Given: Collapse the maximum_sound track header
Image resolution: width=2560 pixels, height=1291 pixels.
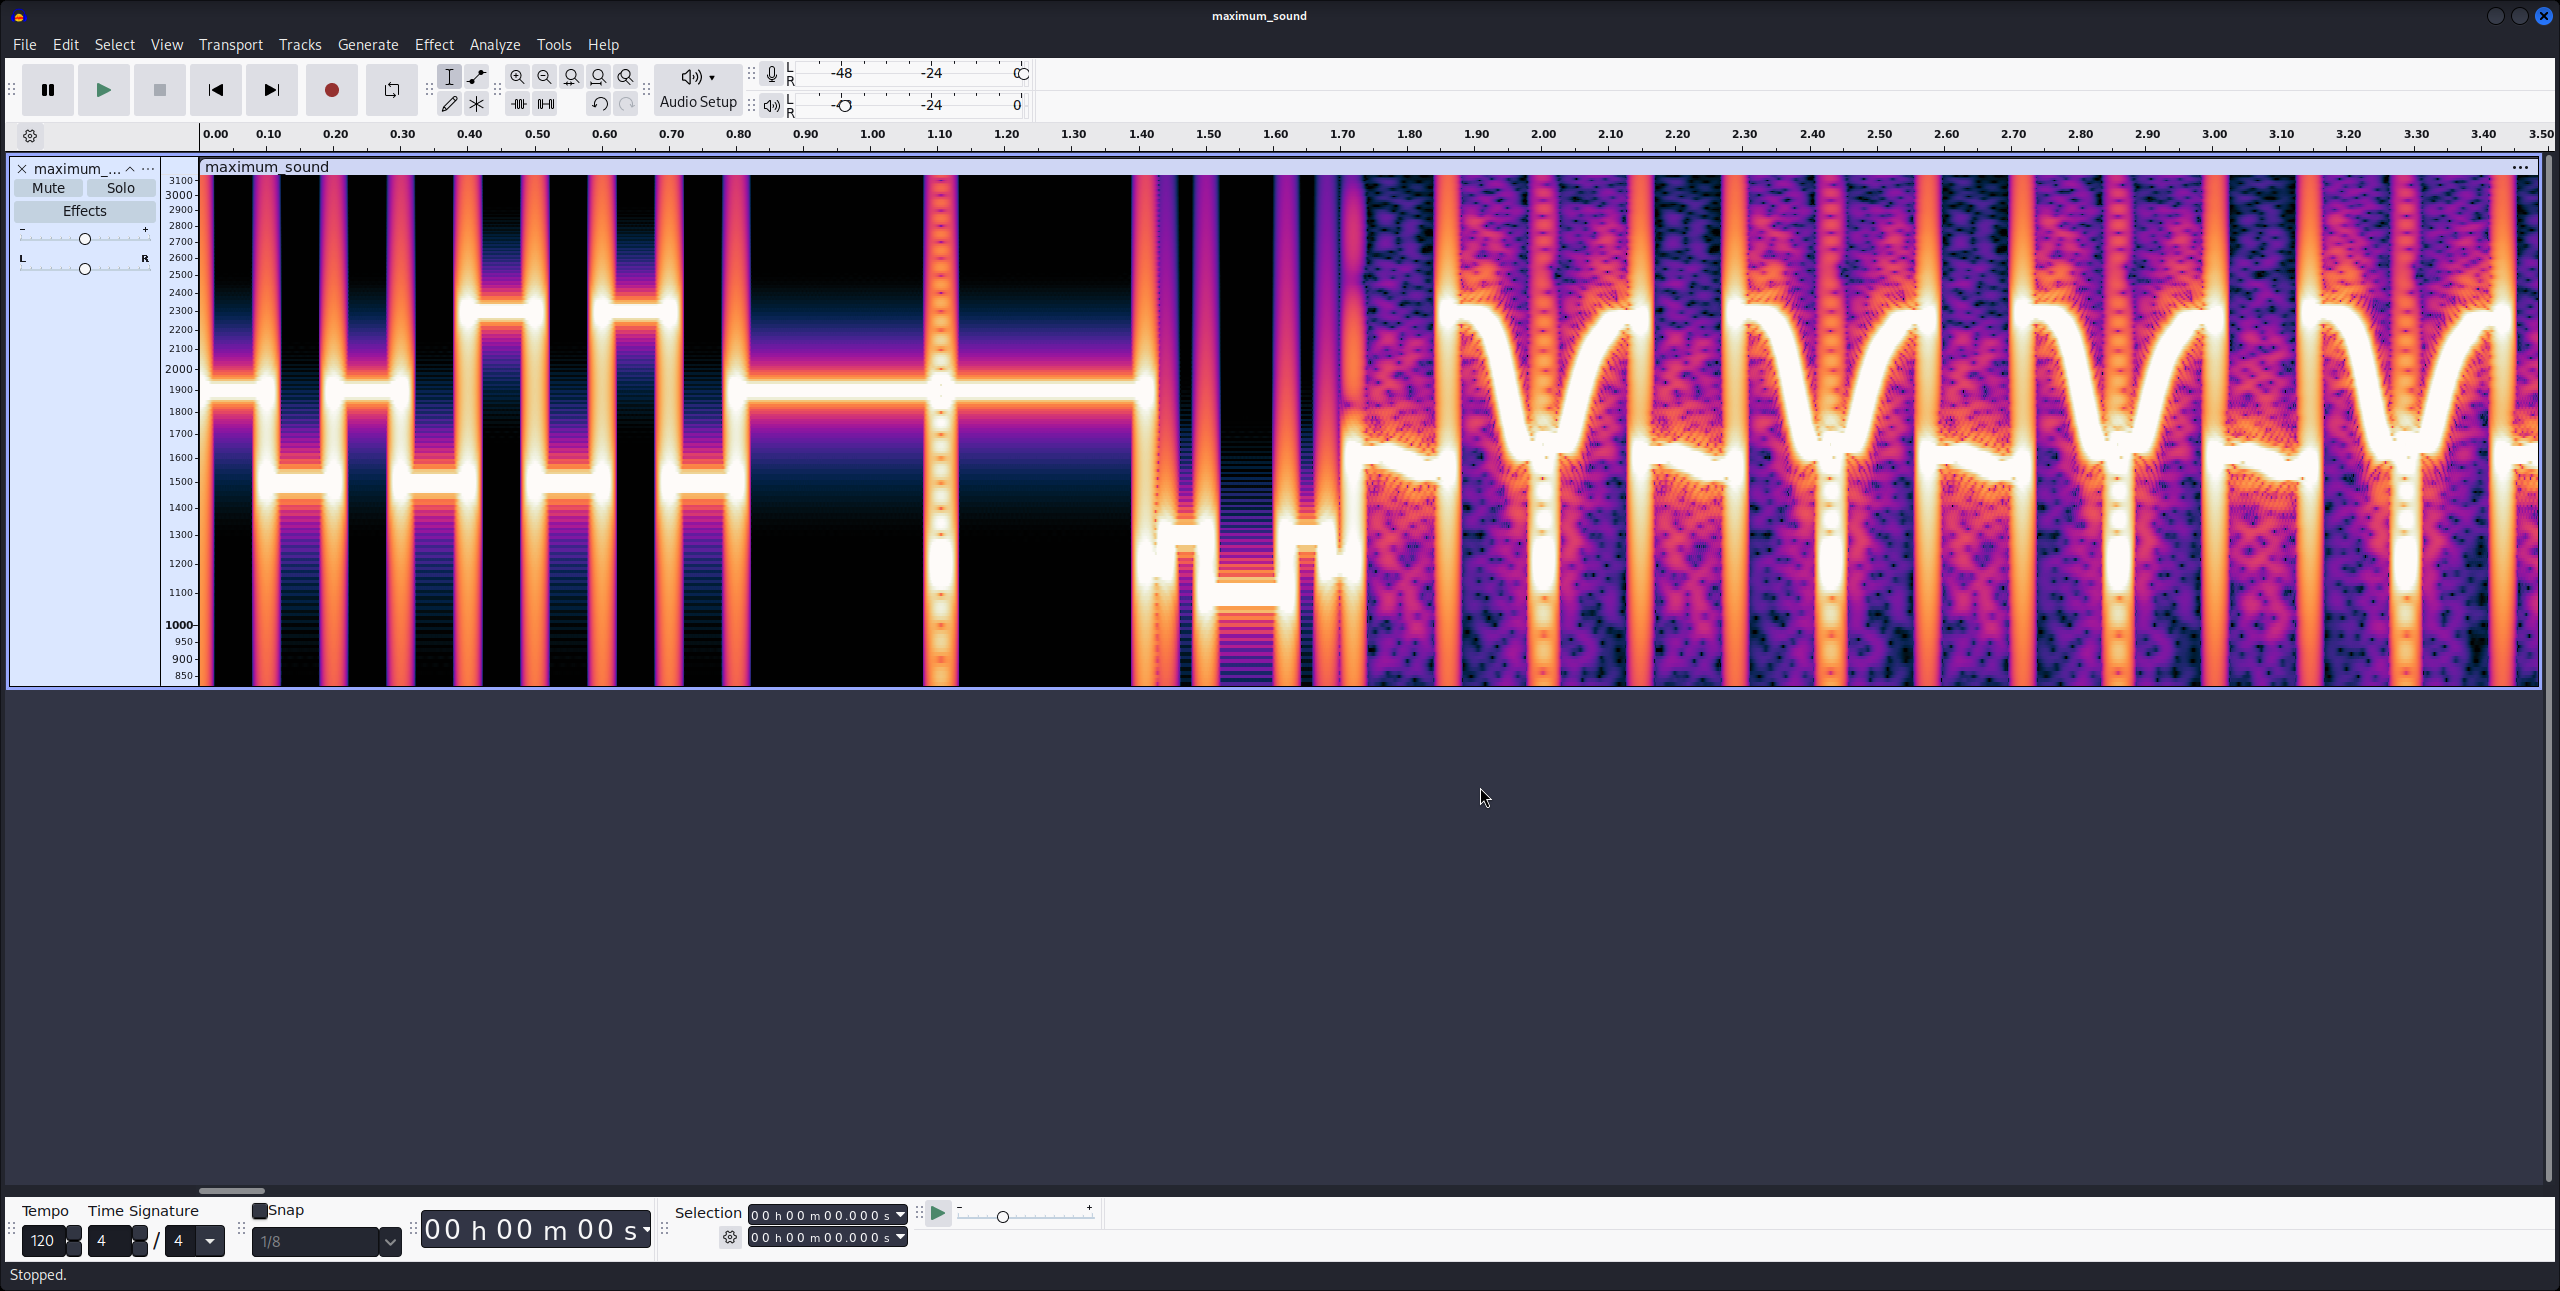Looking at the screenshot, I should coord(130,168).
